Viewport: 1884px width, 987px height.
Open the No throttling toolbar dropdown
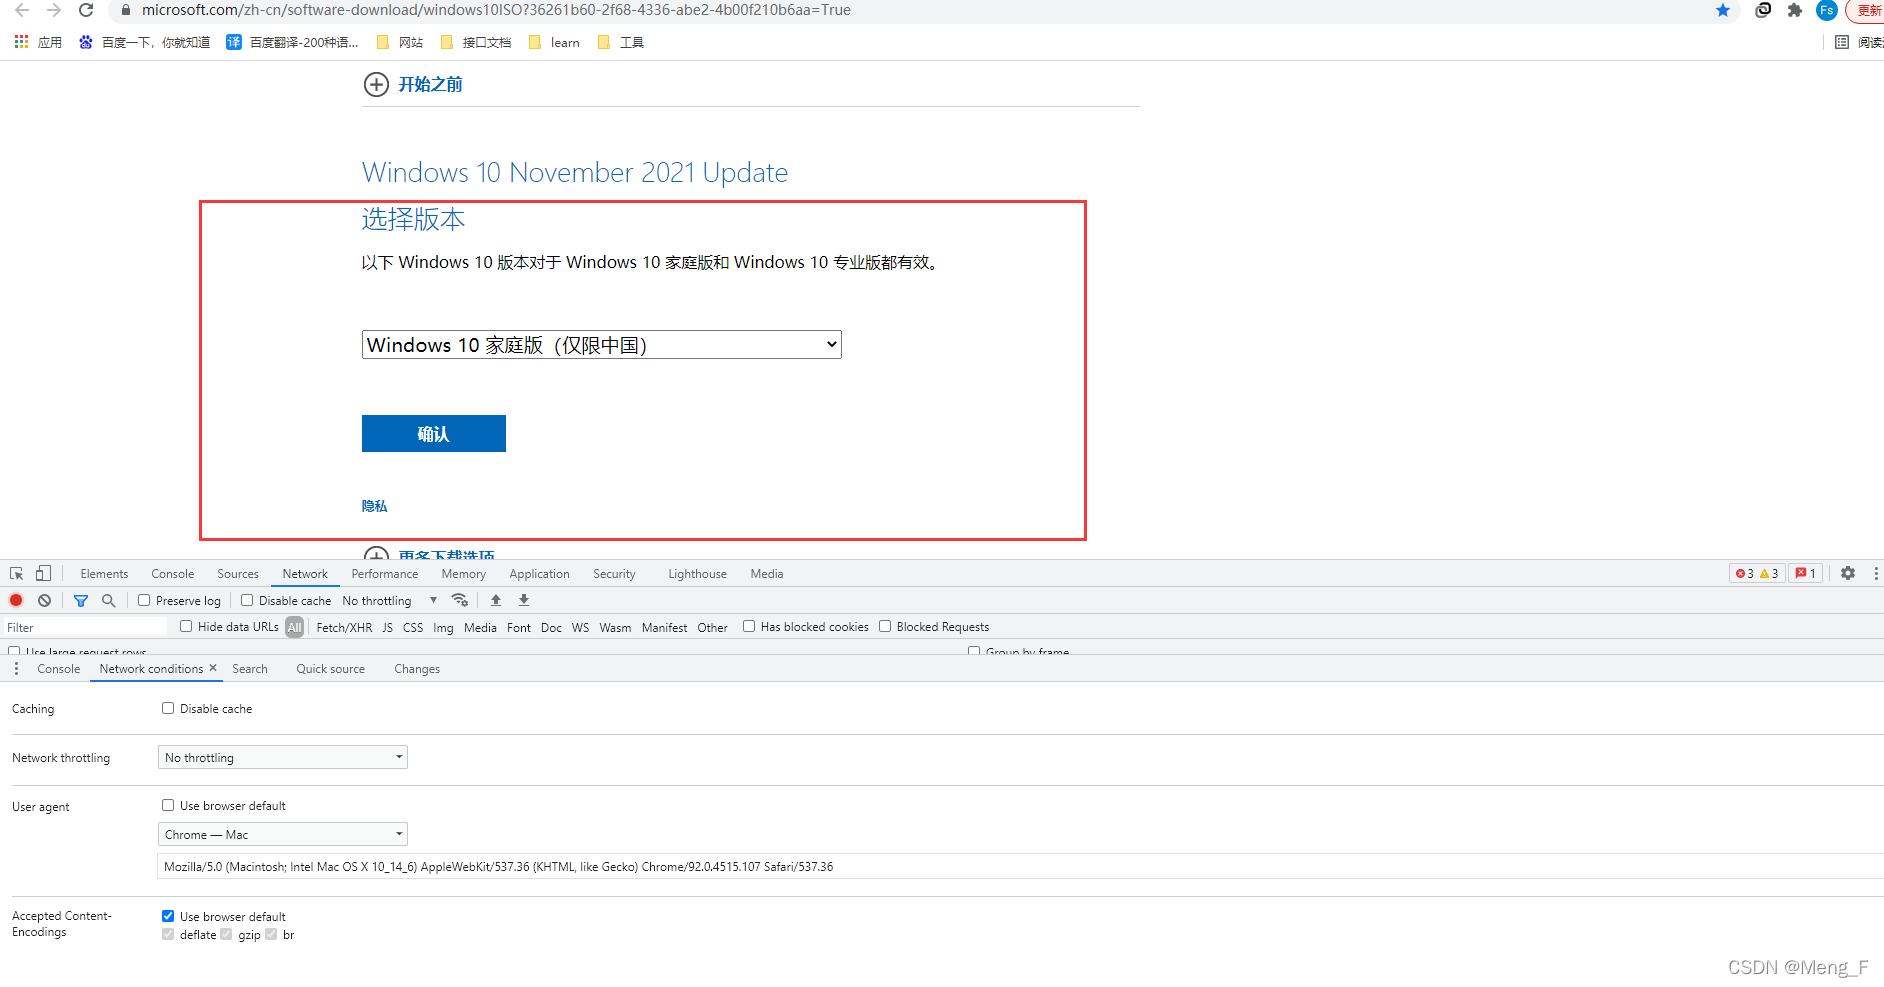click(x=390, y=601)
